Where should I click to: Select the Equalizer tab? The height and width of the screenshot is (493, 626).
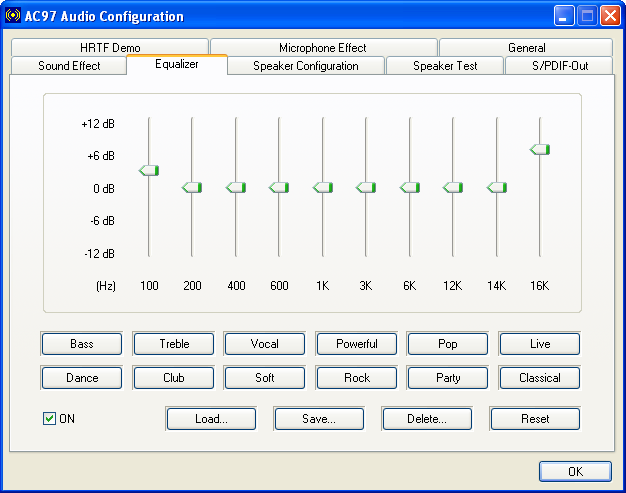177,64
